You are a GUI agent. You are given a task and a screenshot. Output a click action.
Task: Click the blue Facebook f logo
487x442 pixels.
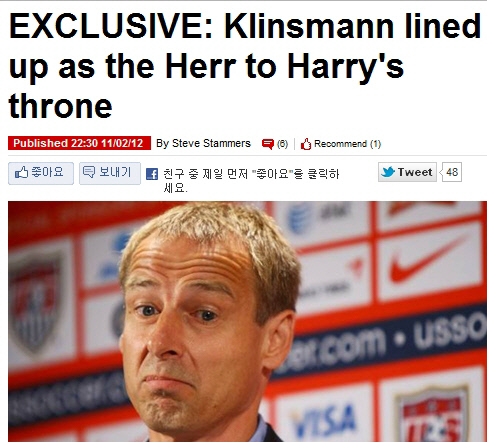pyautogui.click(x=152, y=174)
